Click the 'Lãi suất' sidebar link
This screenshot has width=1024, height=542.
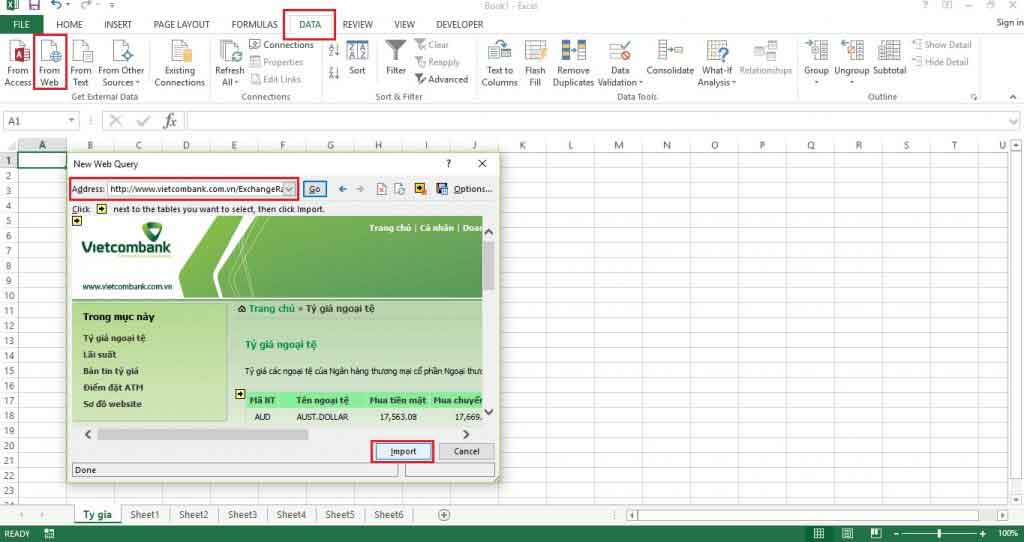point(99,355)
